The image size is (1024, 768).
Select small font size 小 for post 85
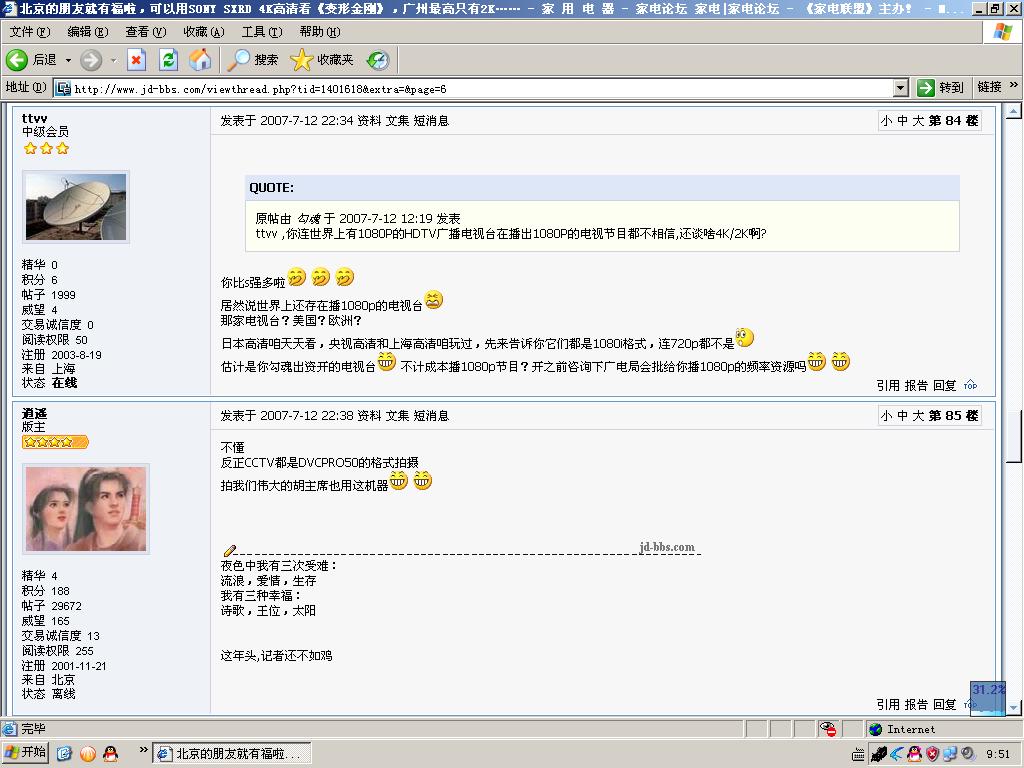(x=886, y=416)
